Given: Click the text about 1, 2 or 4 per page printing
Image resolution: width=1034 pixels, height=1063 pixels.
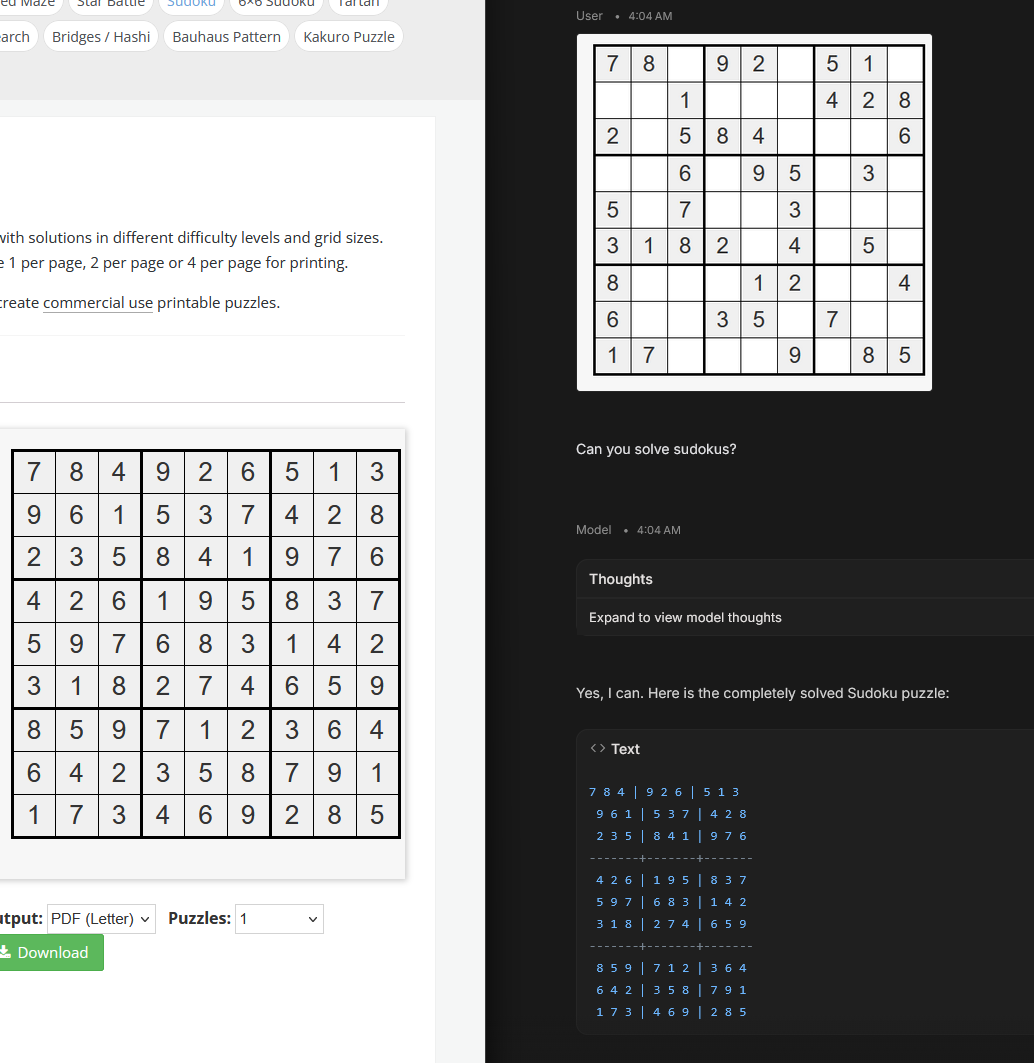Looking at the screenshot, I should (174, 263).
